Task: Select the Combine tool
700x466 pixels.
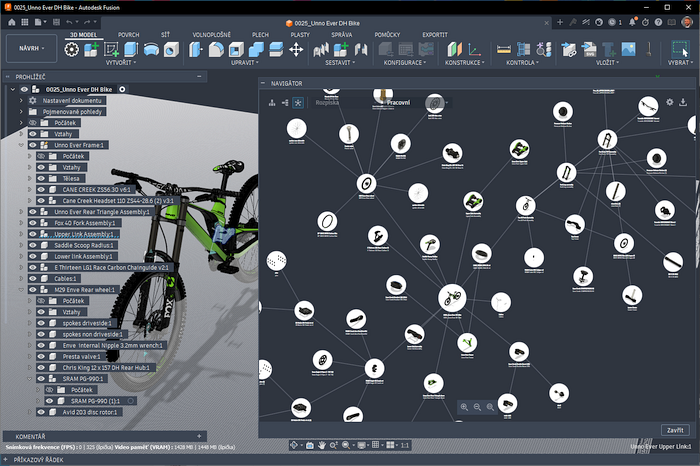Action: coord(256,49)
